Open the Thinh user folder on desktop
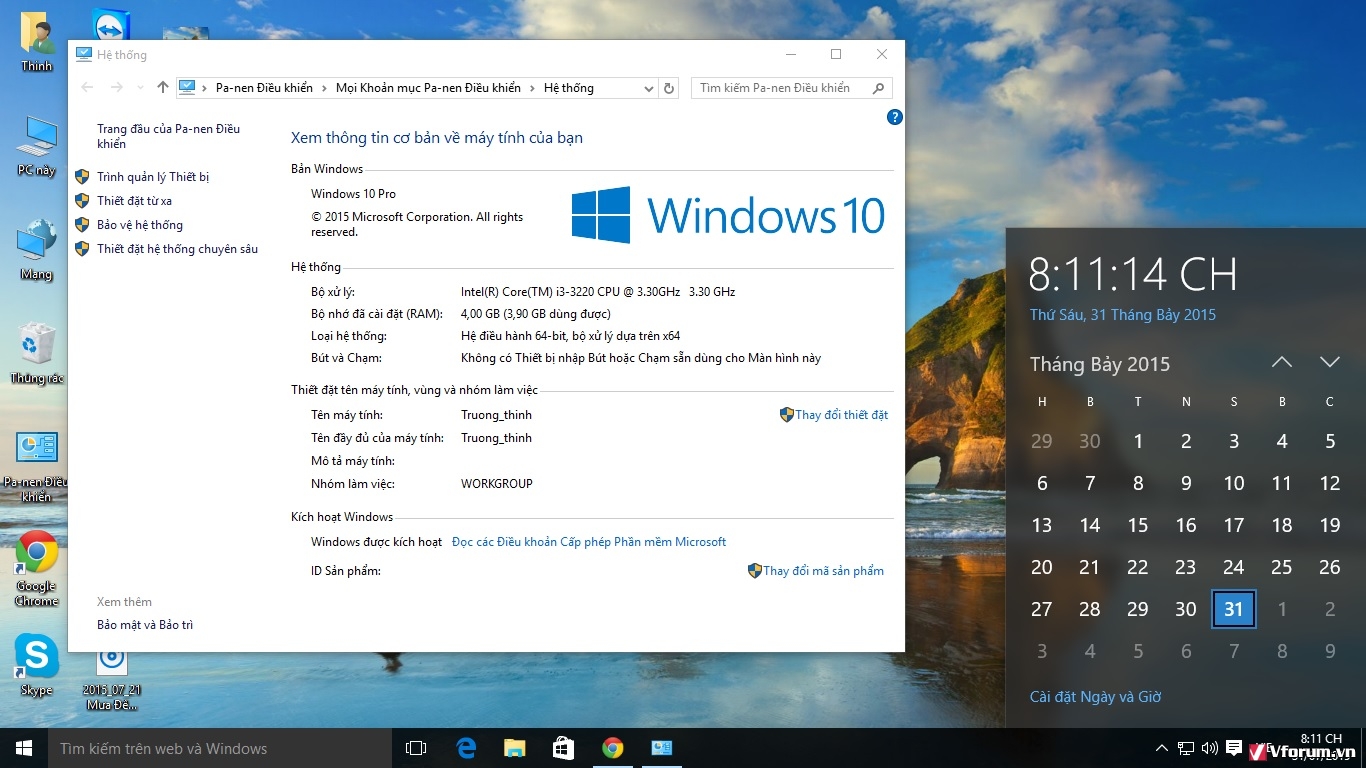 tap(37, 42)
